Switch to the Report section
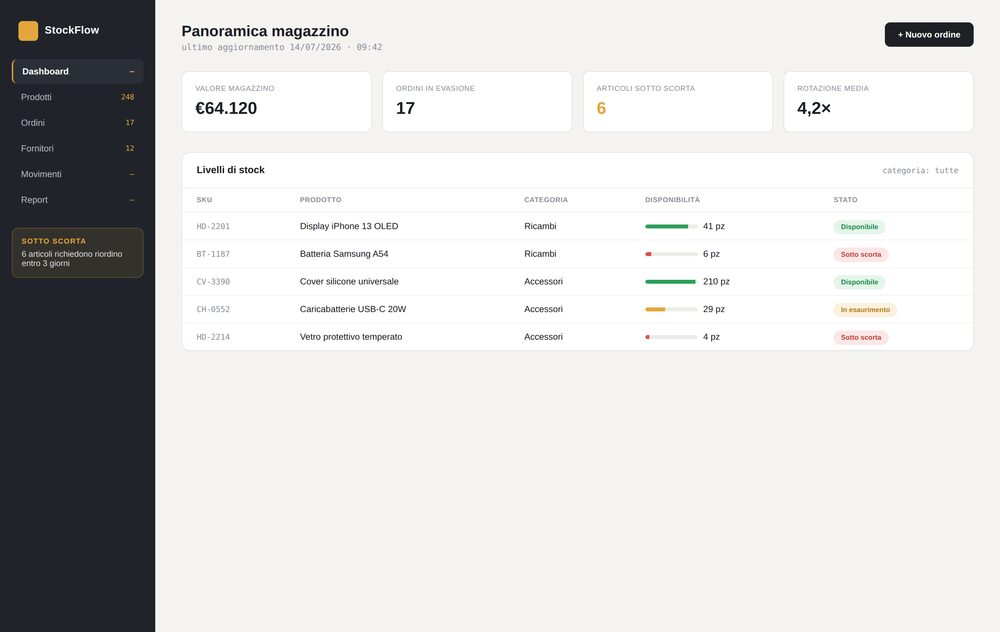The height and width of the screenshot is (632, 1000). 77,200
